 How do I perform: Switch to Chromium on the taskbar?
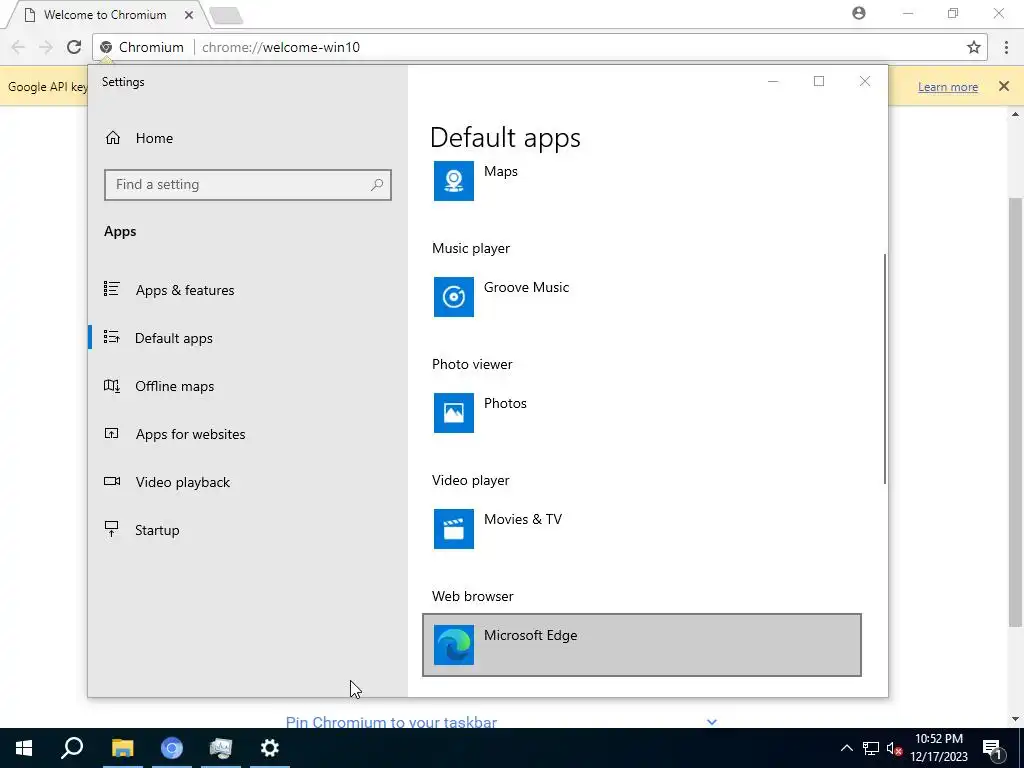click(172, 748)
